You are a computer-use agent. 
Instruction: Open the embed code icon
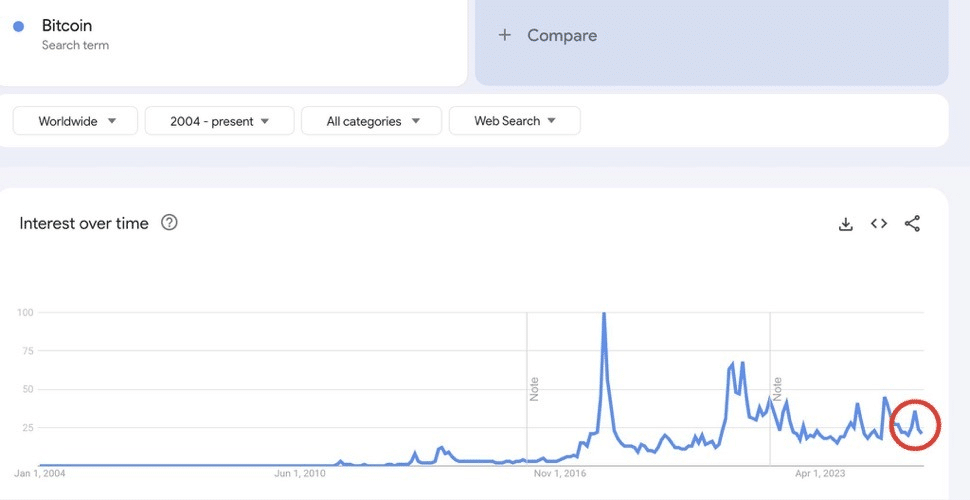(879, 224)
